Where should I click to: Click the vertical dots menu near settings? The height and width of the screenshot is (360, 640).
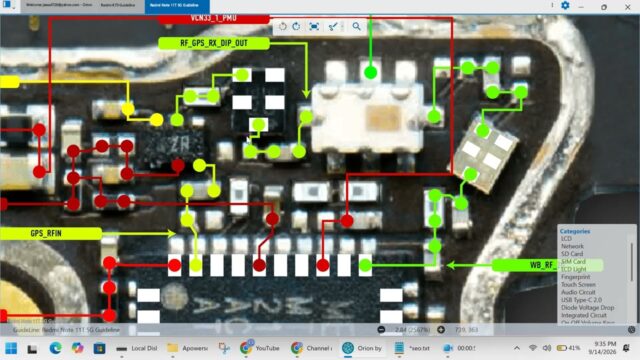(x=552, y=6)
